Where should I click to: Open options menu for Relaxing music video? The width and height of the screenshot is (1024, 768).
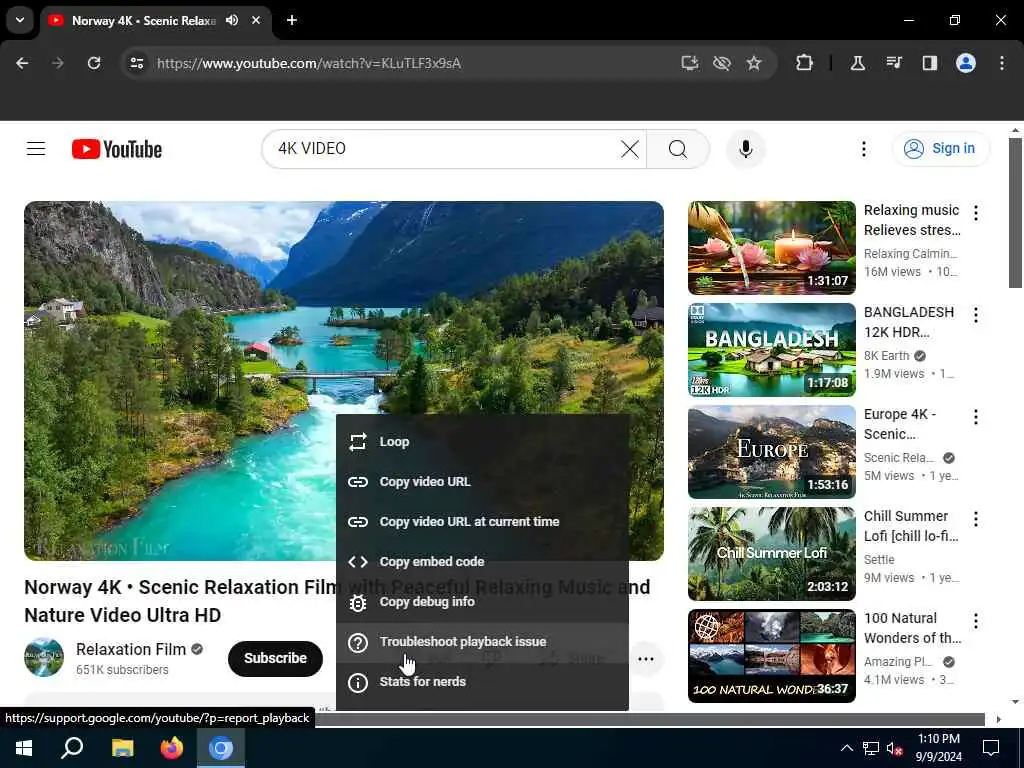[976, 212]
